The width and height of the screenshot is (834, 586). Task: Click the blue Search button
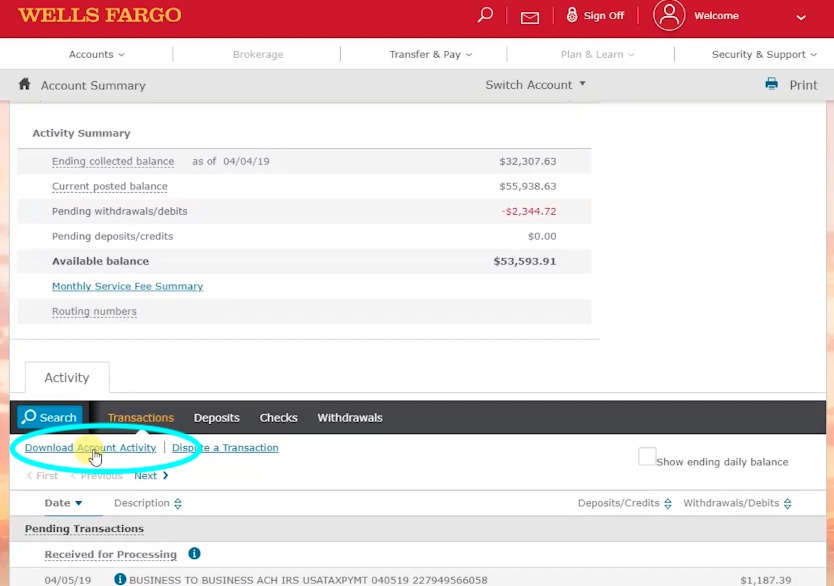click(x=50, y=417)
